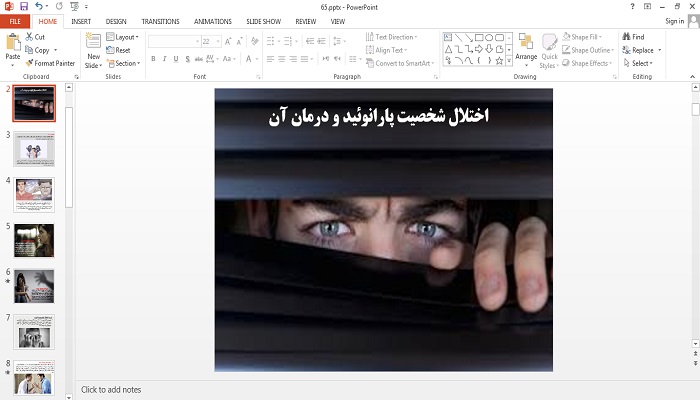The height and width of the screenshot is (400, 700).
Task: Align text right in Paragraph group
Action: [293, 59]
